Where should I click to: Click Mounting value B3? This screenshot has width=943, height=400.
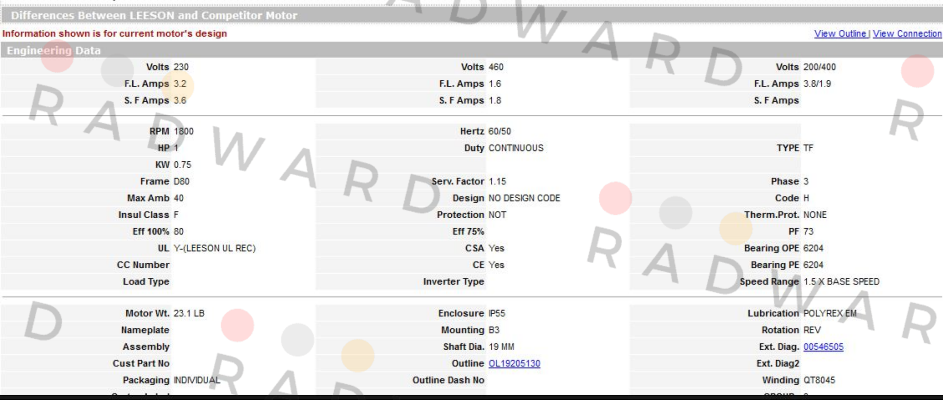[x=494, y=330]
